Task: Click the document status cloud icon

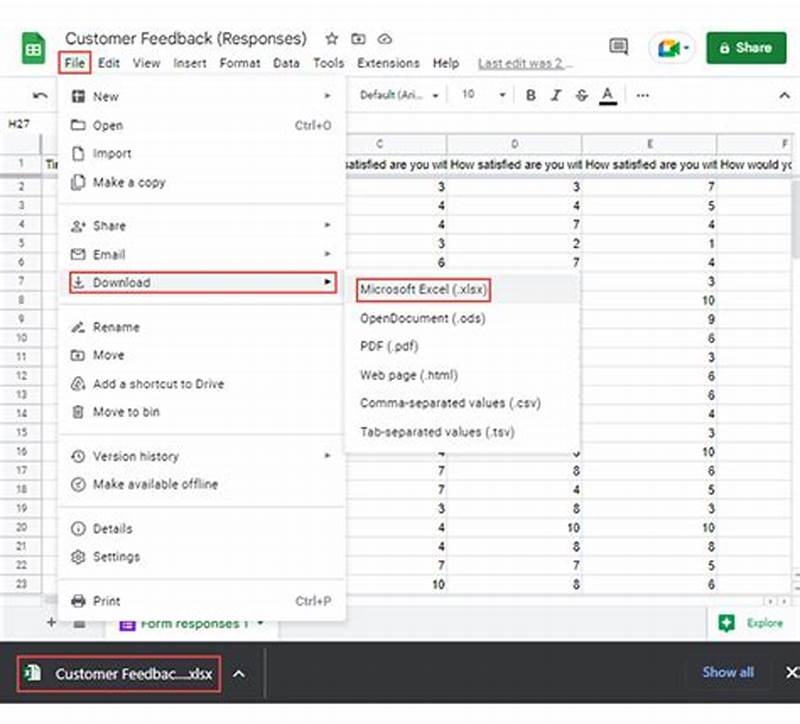Action: tap(384, 38)
